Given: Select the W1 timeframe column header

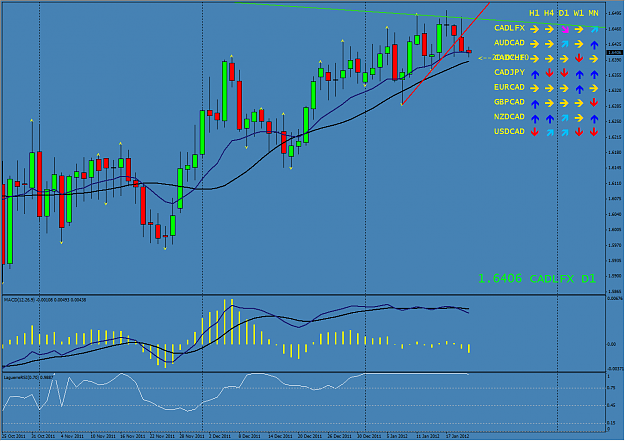Looking at the screenshot, I should [x=579, y=13].
